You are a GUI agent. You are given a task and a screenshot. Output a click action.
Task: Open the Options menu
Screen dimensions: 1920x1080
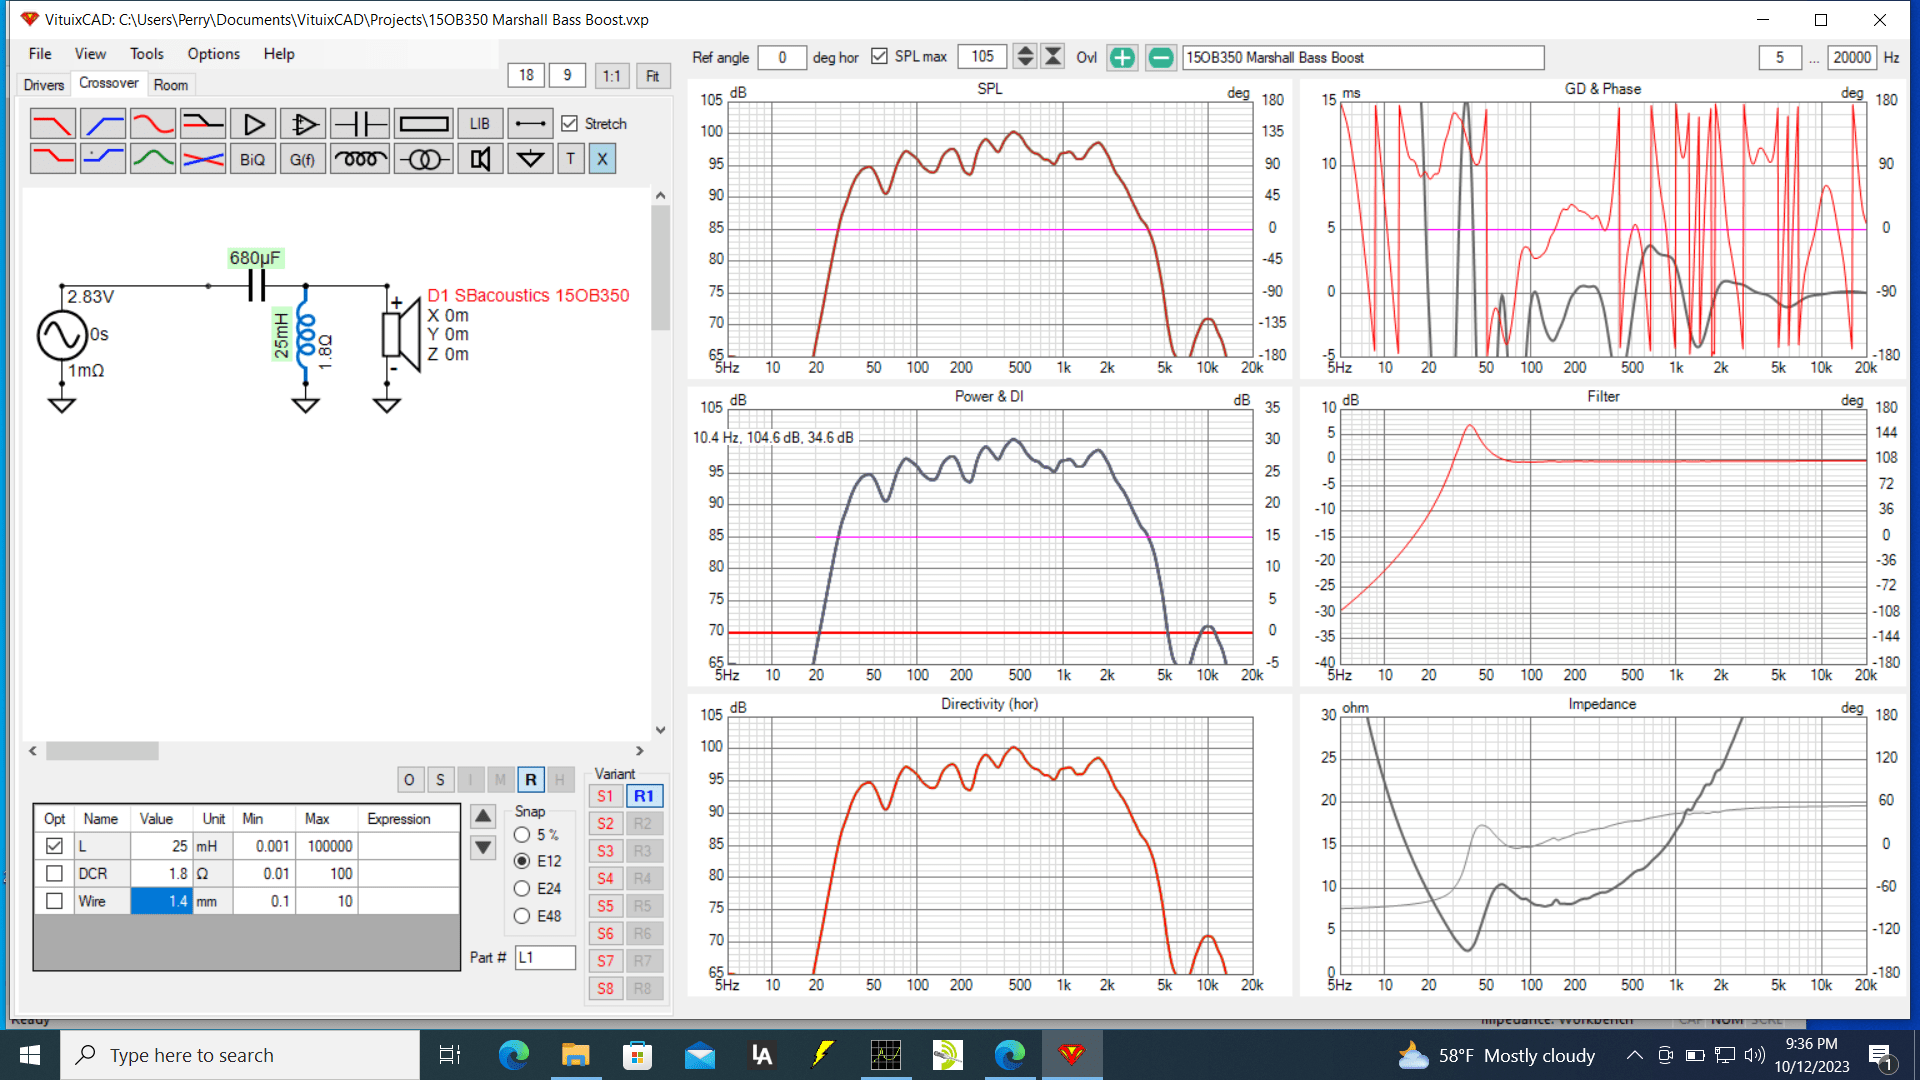pyautogui.click(x=213, y=54)
